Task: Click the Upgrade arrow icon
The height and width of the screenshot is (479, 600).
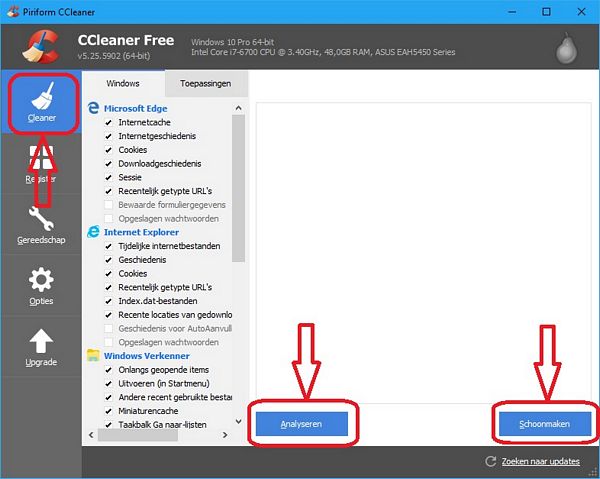Action: click(41, 341)
